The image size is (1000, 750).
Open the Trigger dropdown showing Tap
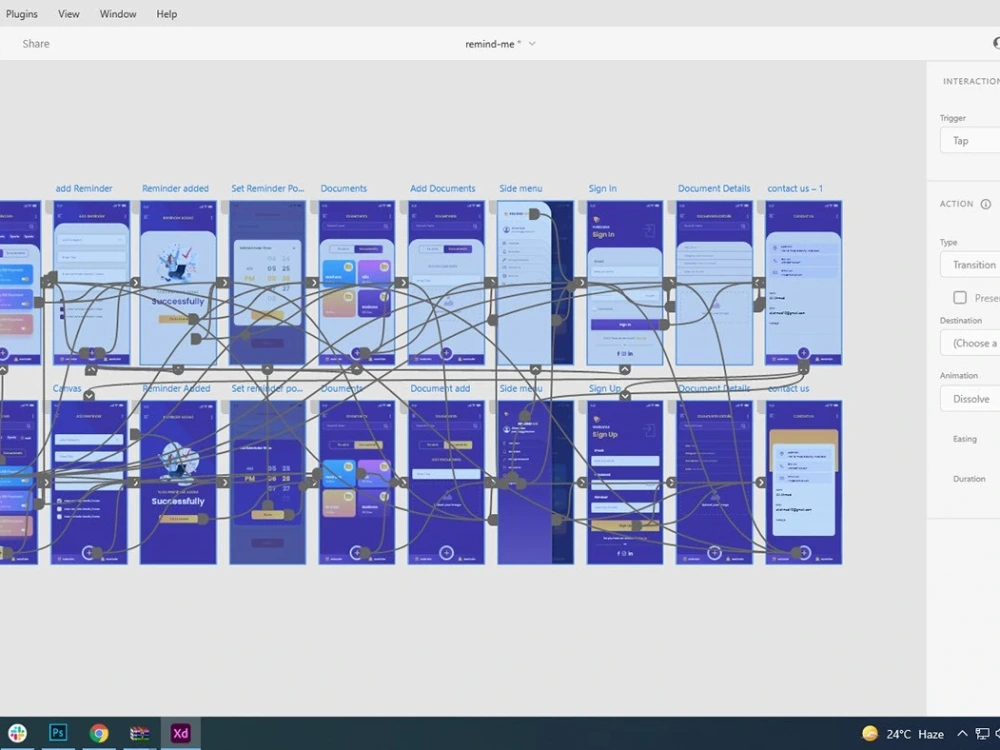point(969,140)
